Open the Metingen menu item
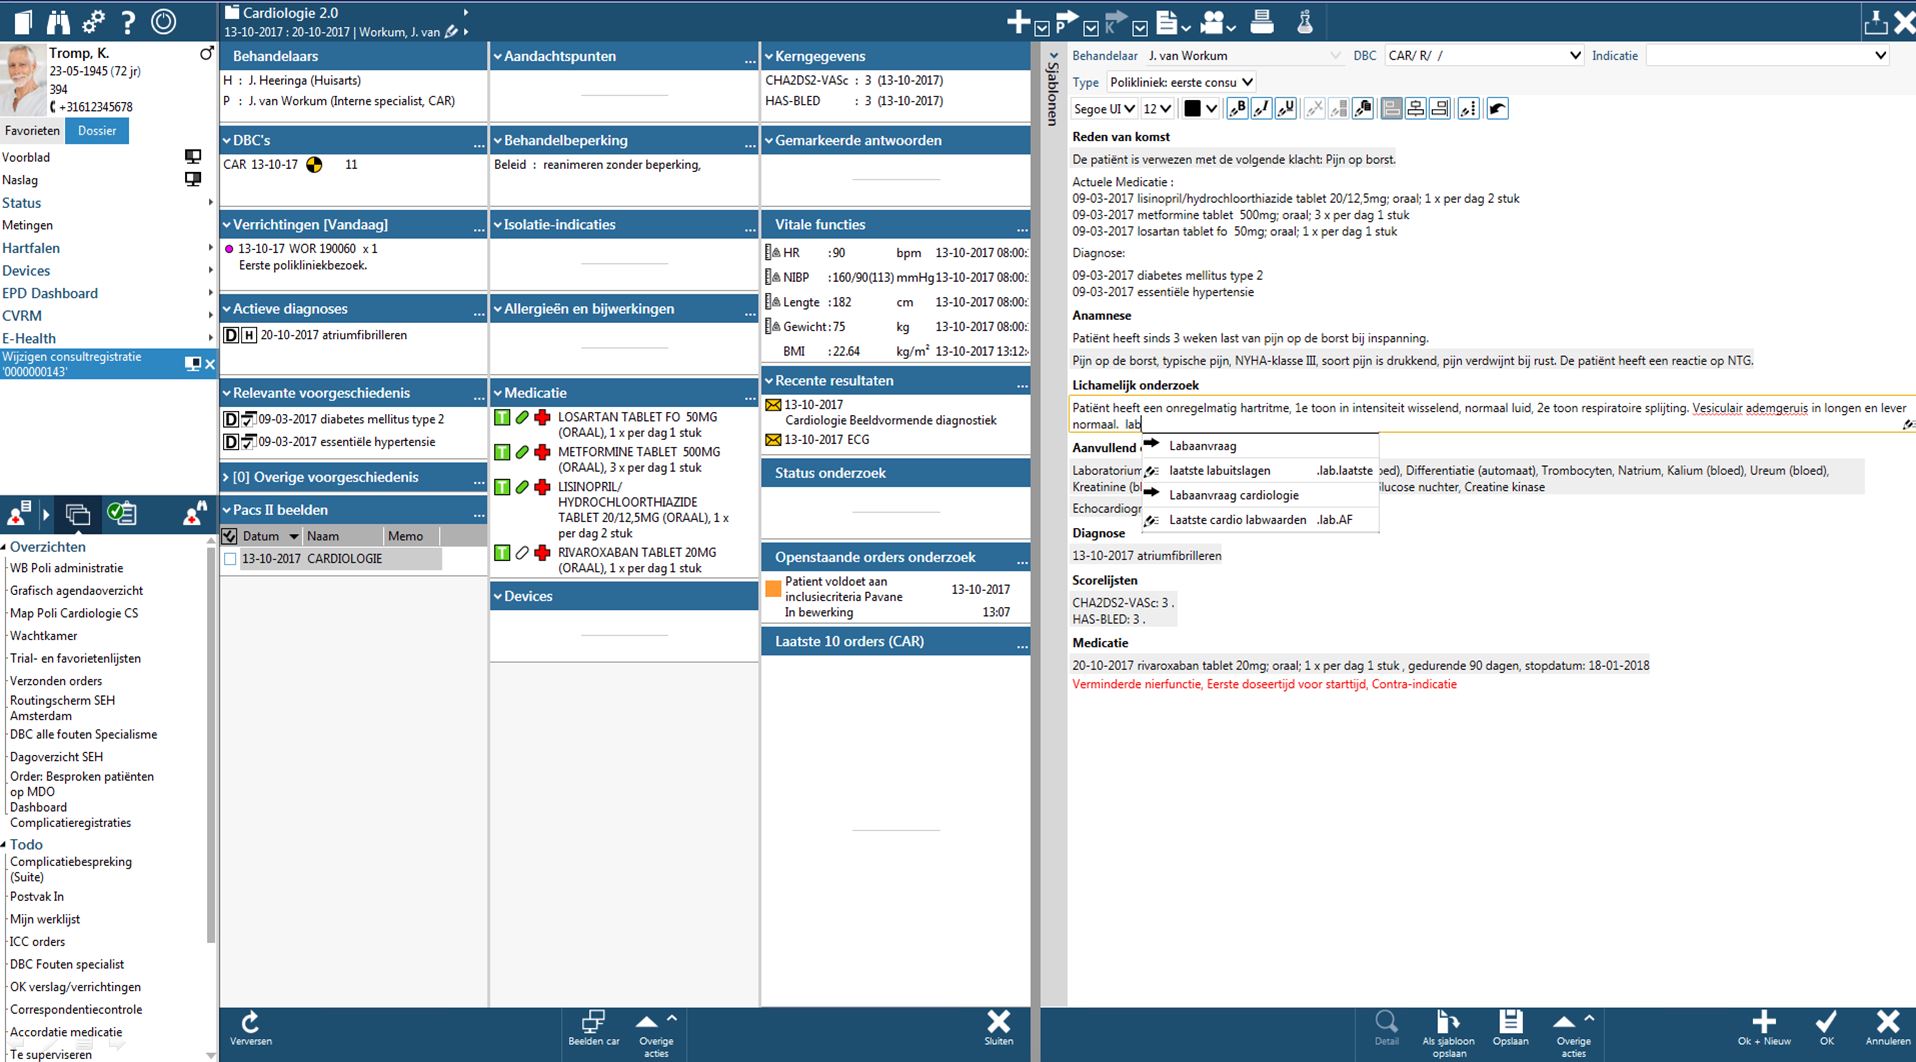This screenshot has width=1916, height=1062. [28, 225]
